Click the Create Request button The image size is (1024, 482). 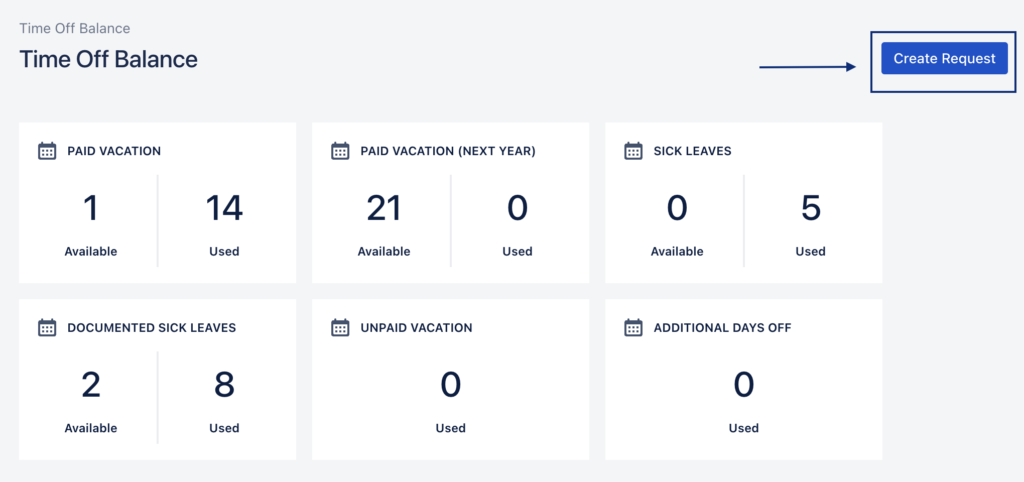pyautogui.click(x=944, y=59)
